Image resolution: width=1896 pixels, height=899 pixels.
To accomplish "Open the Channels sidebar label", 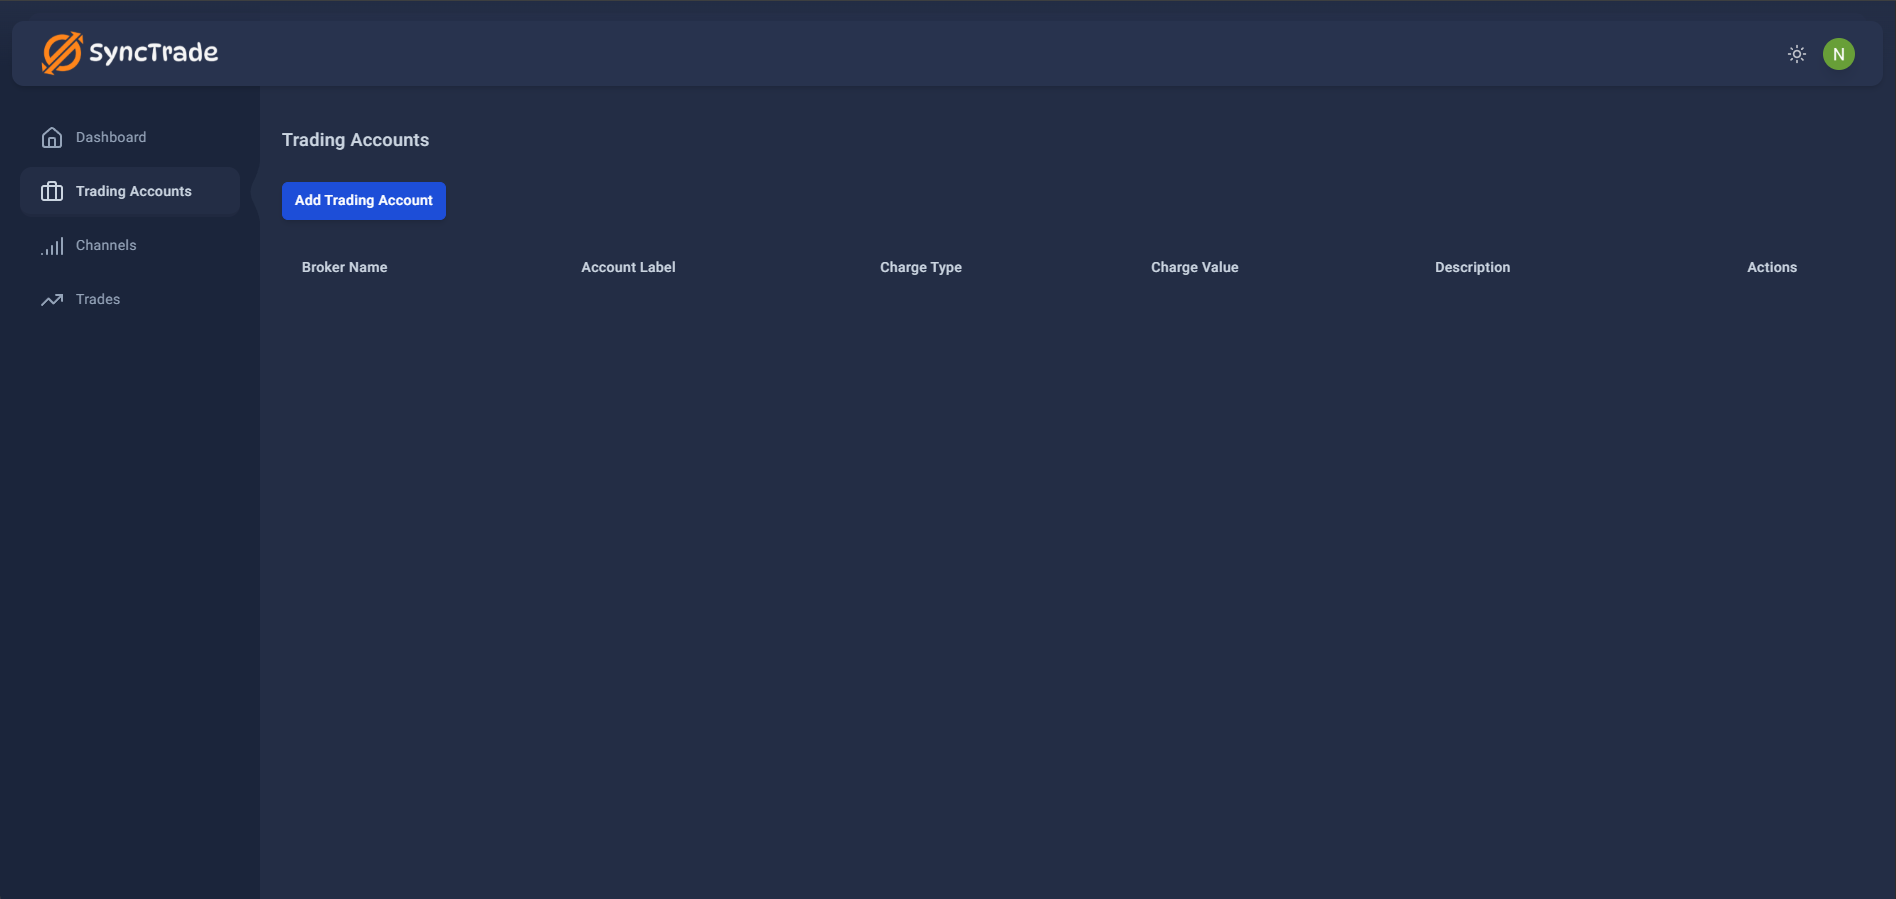I will (106, 246).
